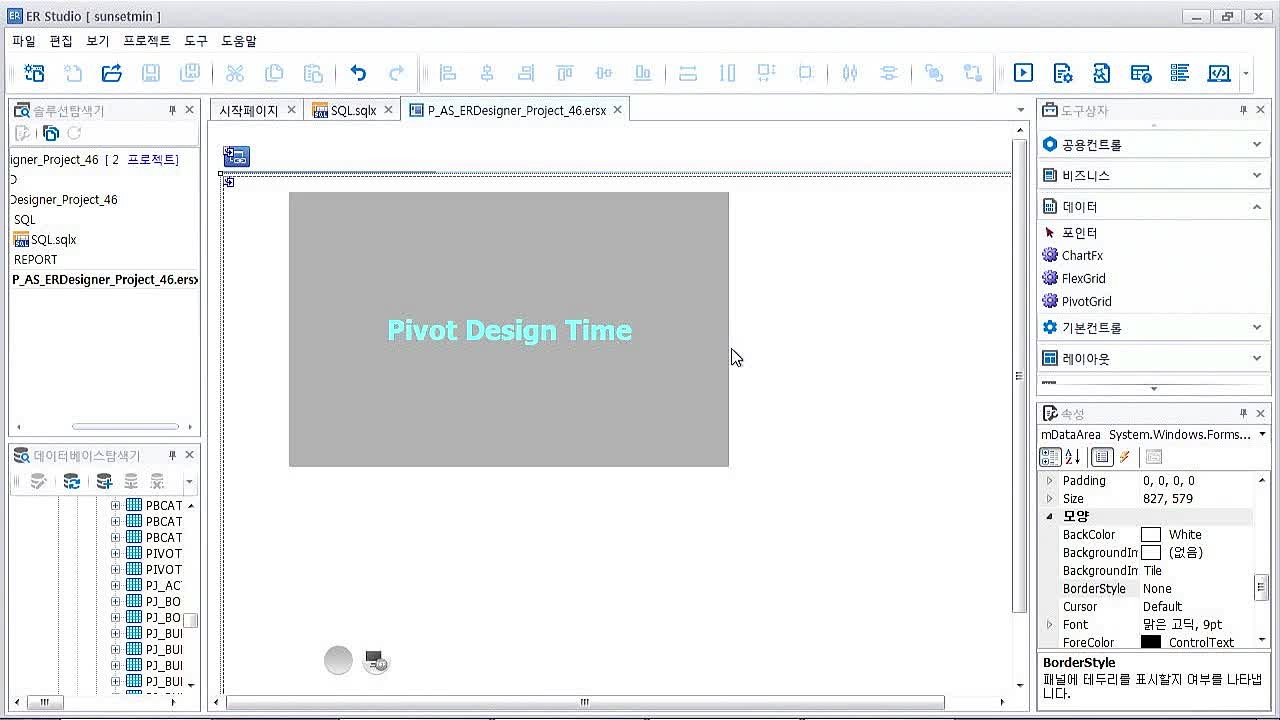Click the save (floppy disk) toolbar icon
The image size is (1280, 720).
150,73
